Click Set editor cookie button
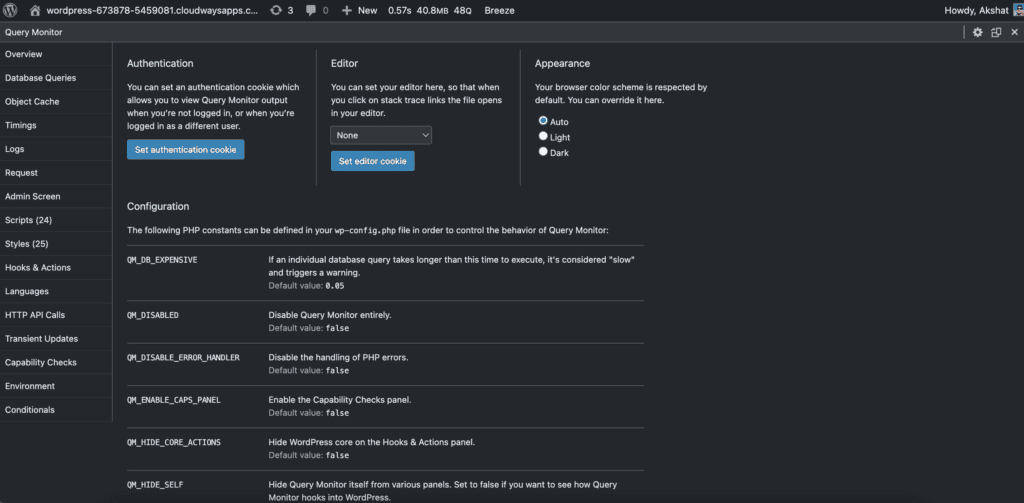Screen dimensions: 1024x503 (373, 161)
